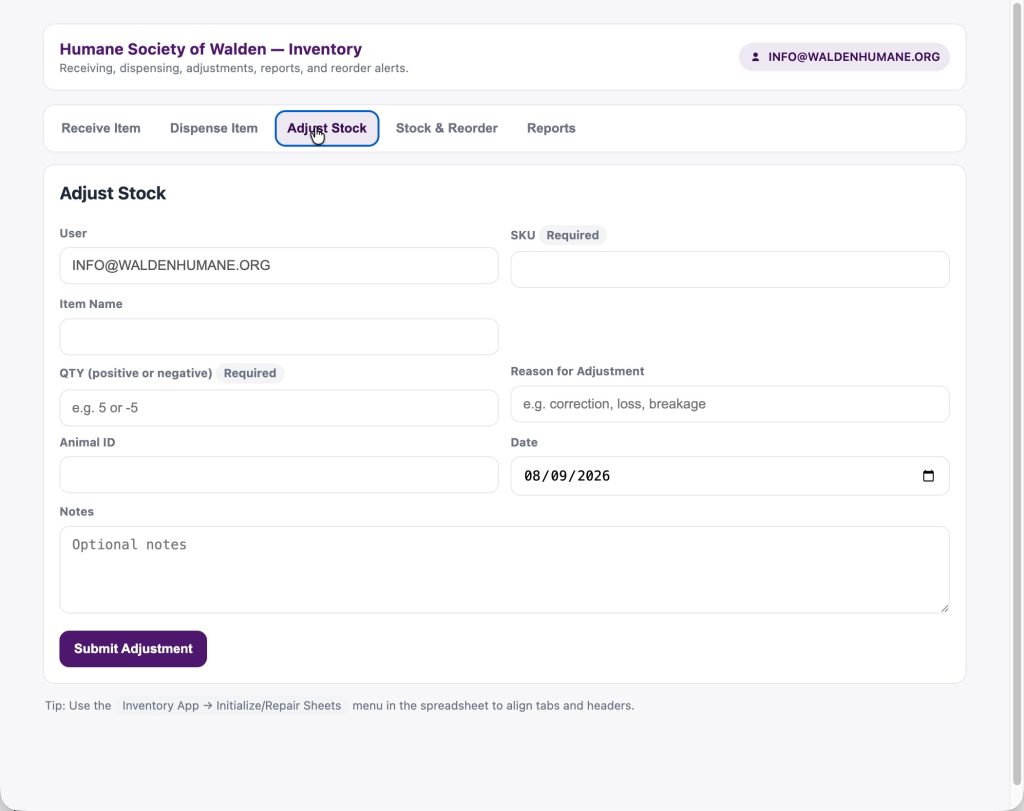Click inside the Notes text area

pos(504,569)
